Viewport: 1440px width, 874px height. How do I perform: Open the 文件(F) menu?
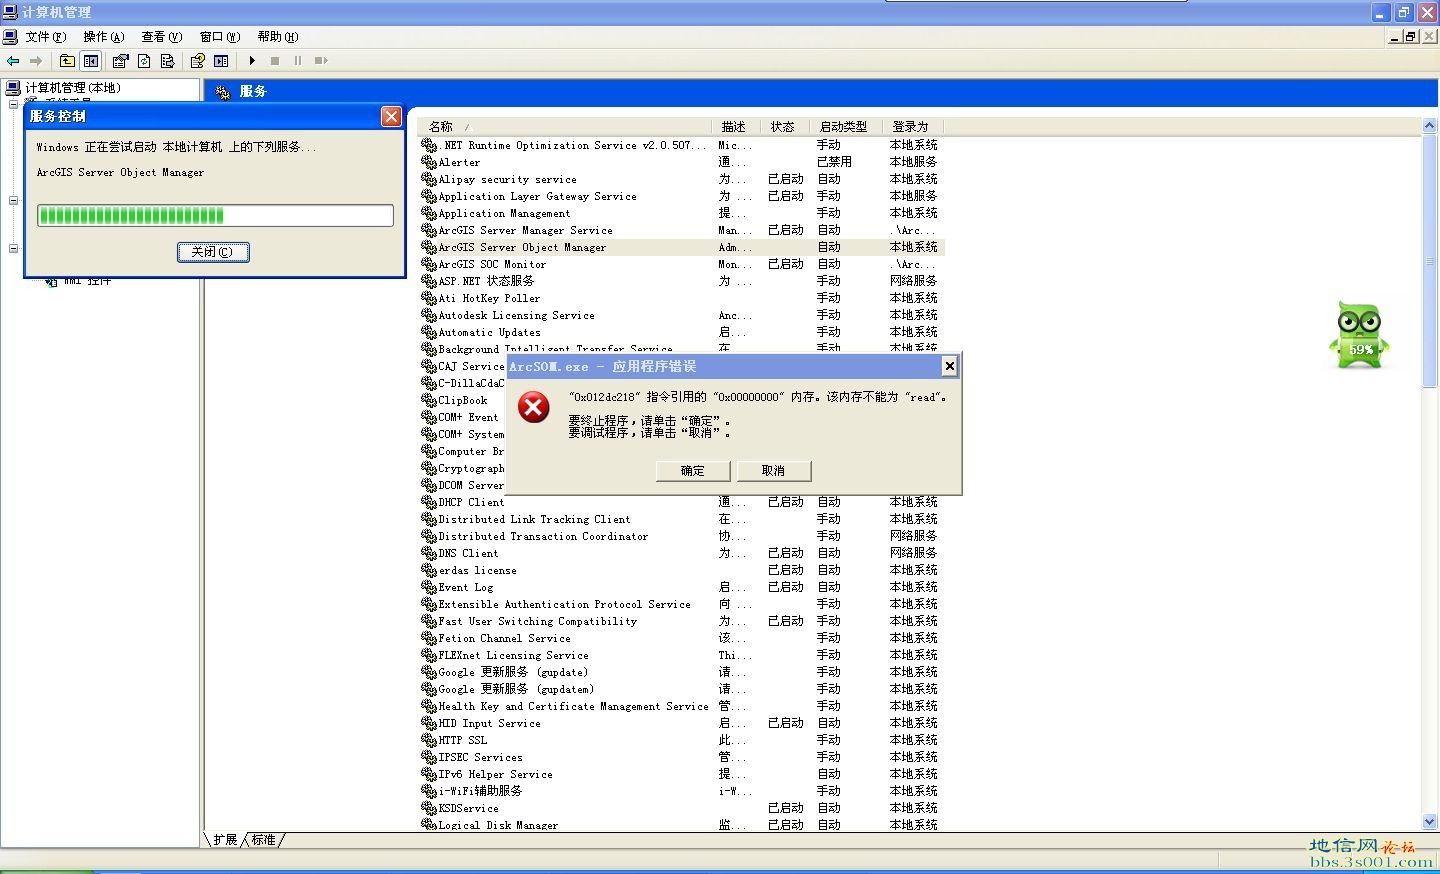(x=46, y=37)
